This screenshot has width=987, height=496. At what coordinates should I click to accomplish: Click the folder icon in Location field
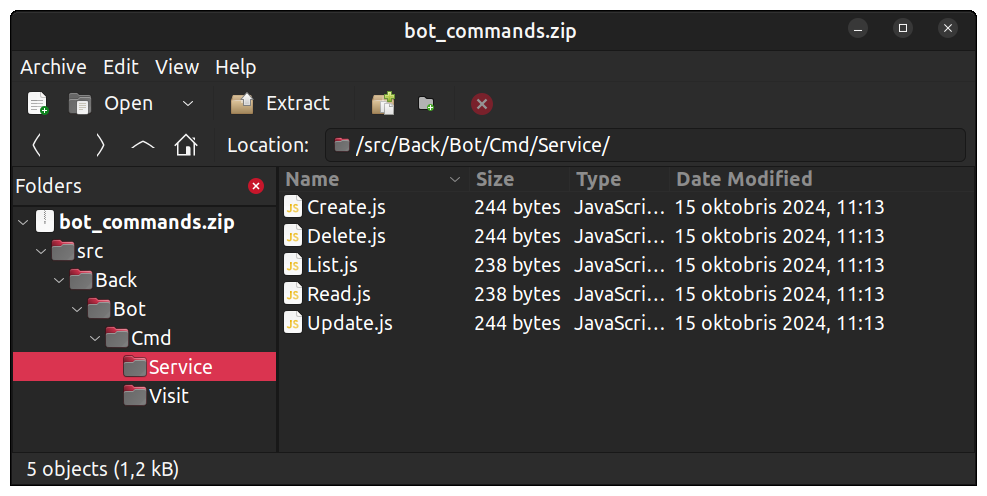[342, 145]
